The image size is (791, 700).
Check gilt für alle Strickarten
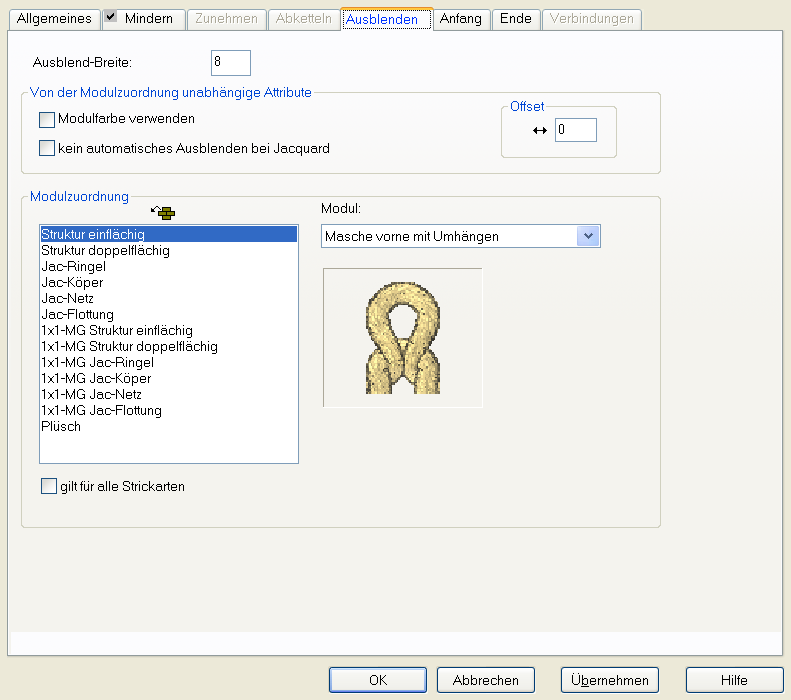(x=49, y=486)
